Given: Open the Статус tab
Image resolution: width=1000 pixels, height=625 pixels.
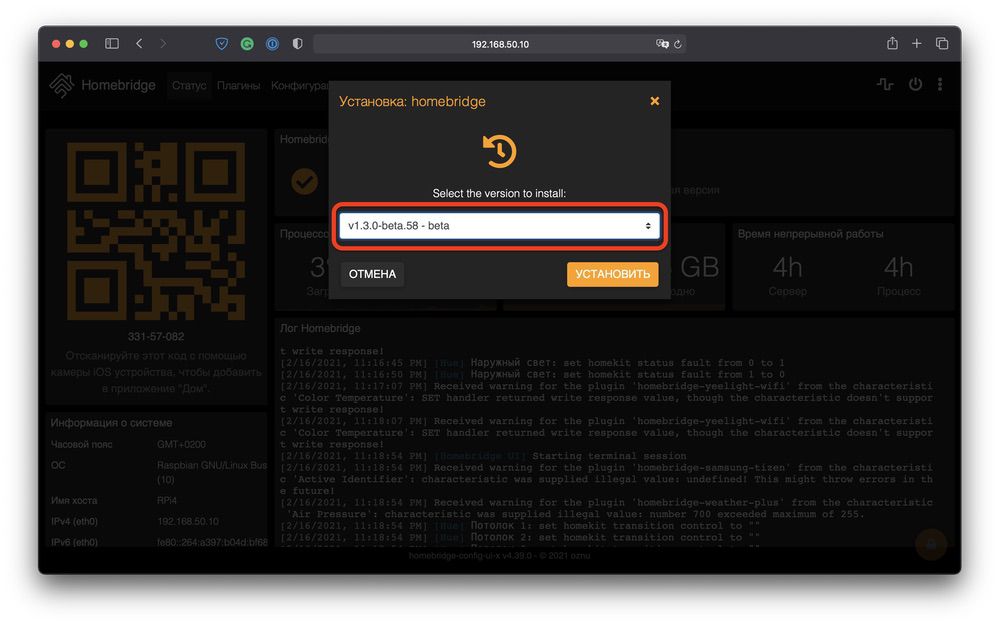Looking at the screenshot, I should click(189, 85).
